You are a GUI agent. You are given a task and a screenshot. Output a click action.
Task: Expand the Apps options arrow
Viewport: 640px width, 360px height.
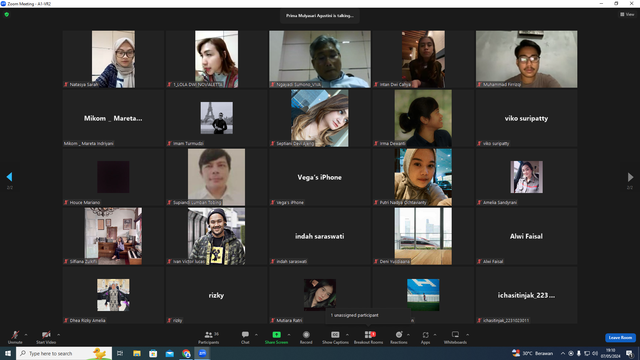[x=435, y=335]
